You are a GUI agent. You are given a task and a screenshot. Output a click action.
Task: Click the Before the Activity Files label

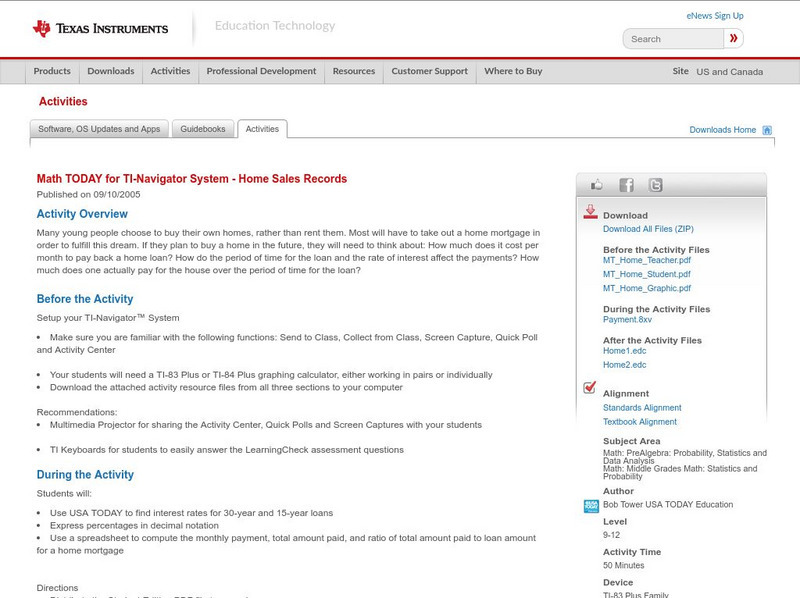(656, 250)
